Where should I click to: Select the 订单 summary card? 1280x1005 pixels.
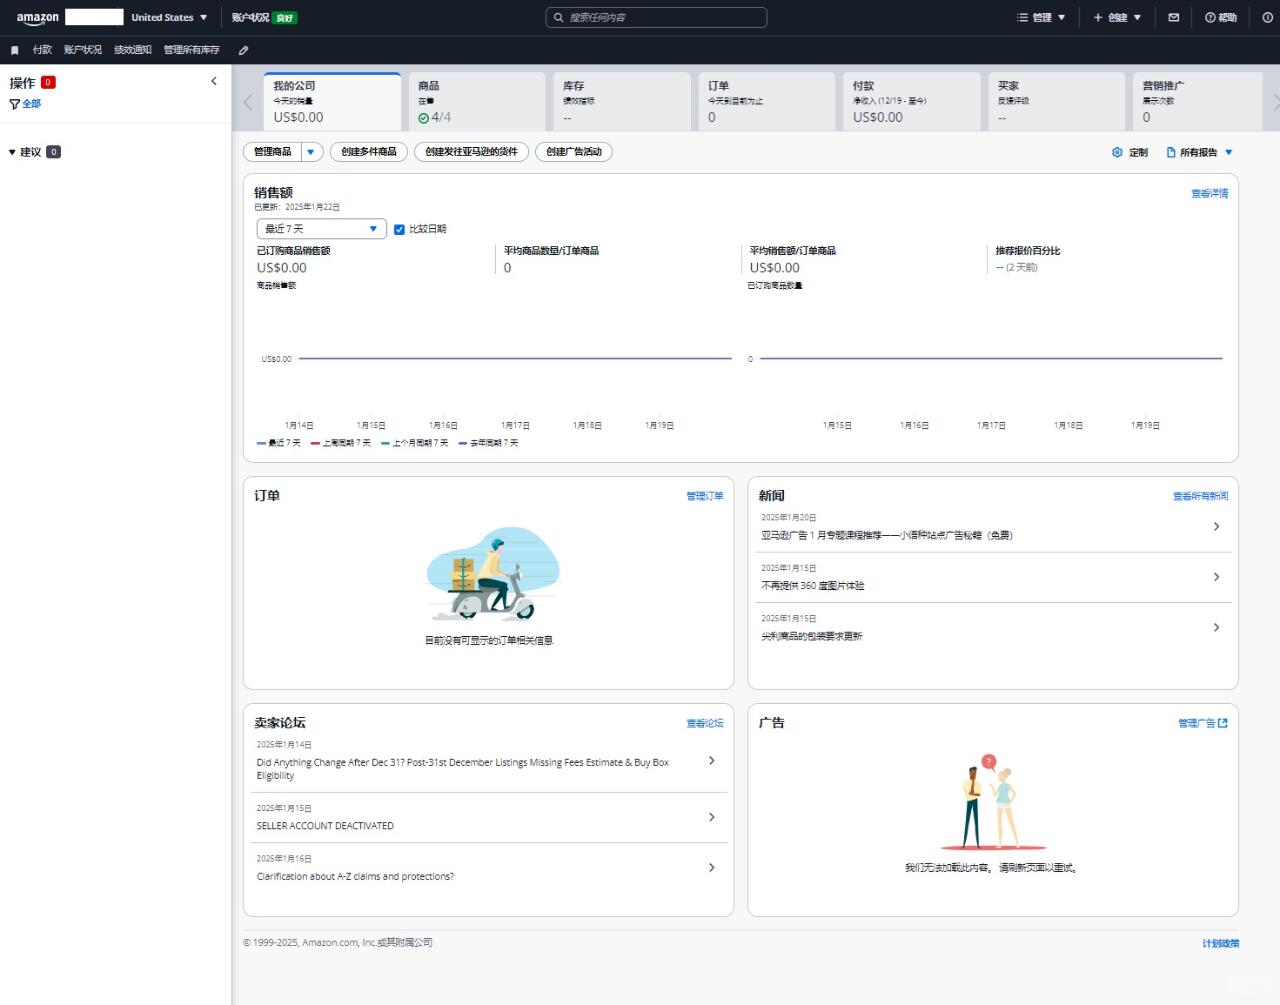tap(766, 101)
